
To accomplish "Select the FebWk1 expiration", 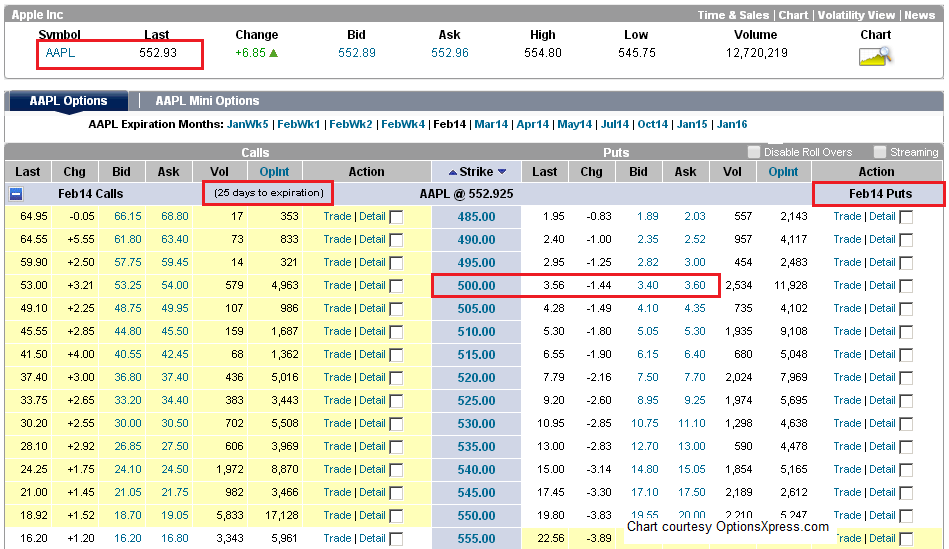I will [x=298, y=124].
